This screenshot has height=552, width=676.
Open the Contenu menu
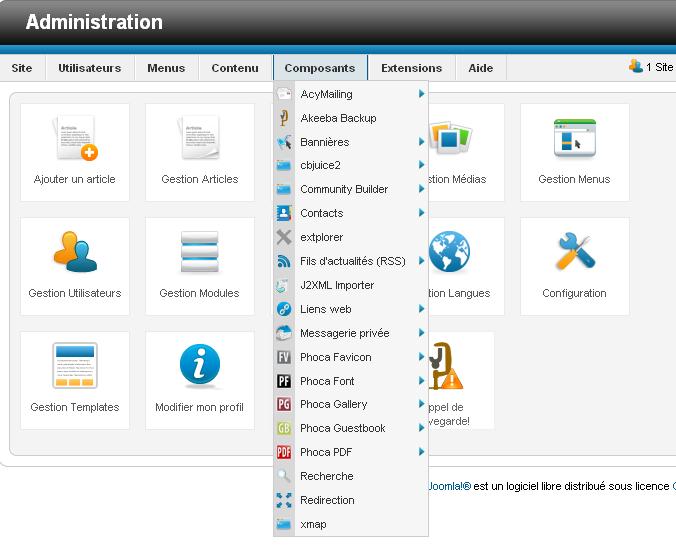[x=235, y=68]
